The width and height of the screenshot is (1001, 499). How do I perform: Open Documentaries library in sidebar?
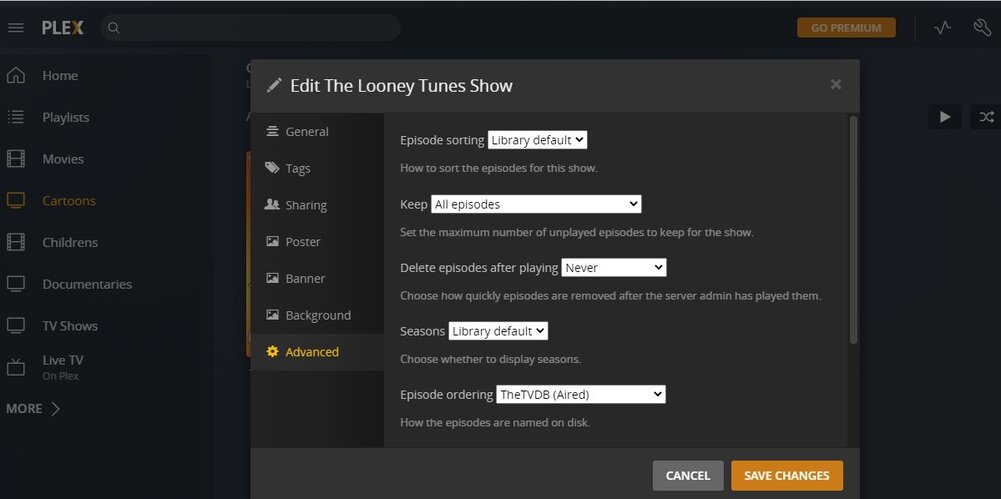pyautogui.click(x=87, y=284)
